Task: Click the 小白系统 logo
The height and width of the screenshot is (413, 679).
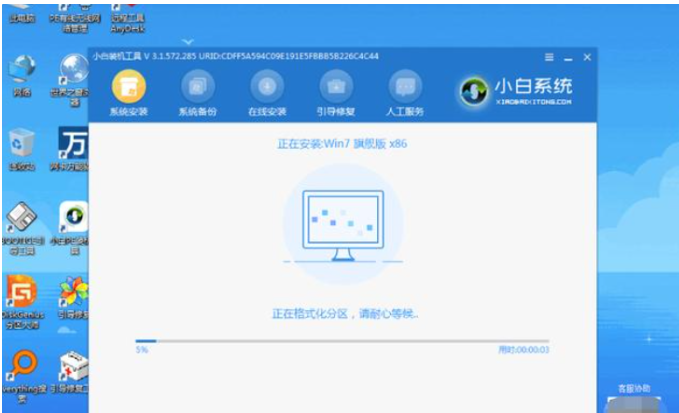Action: coord(516,91)
